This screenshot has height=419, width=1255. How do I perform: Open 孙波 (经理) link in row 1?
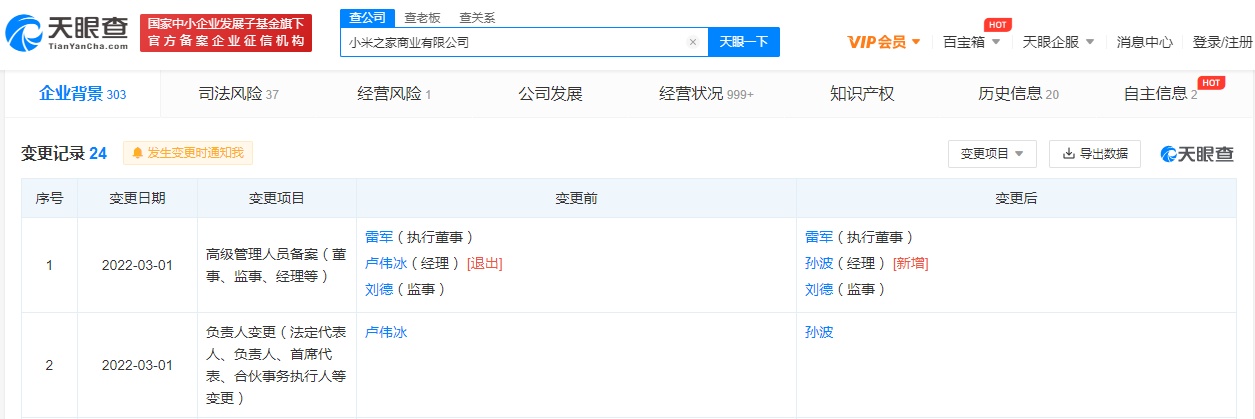click(819, 263)
